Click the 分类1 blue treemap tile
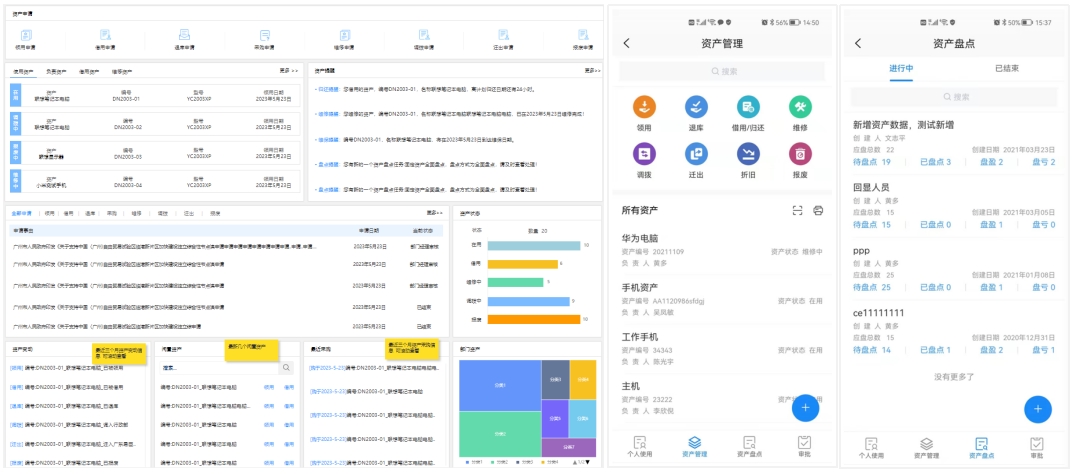 click(500, 385)
